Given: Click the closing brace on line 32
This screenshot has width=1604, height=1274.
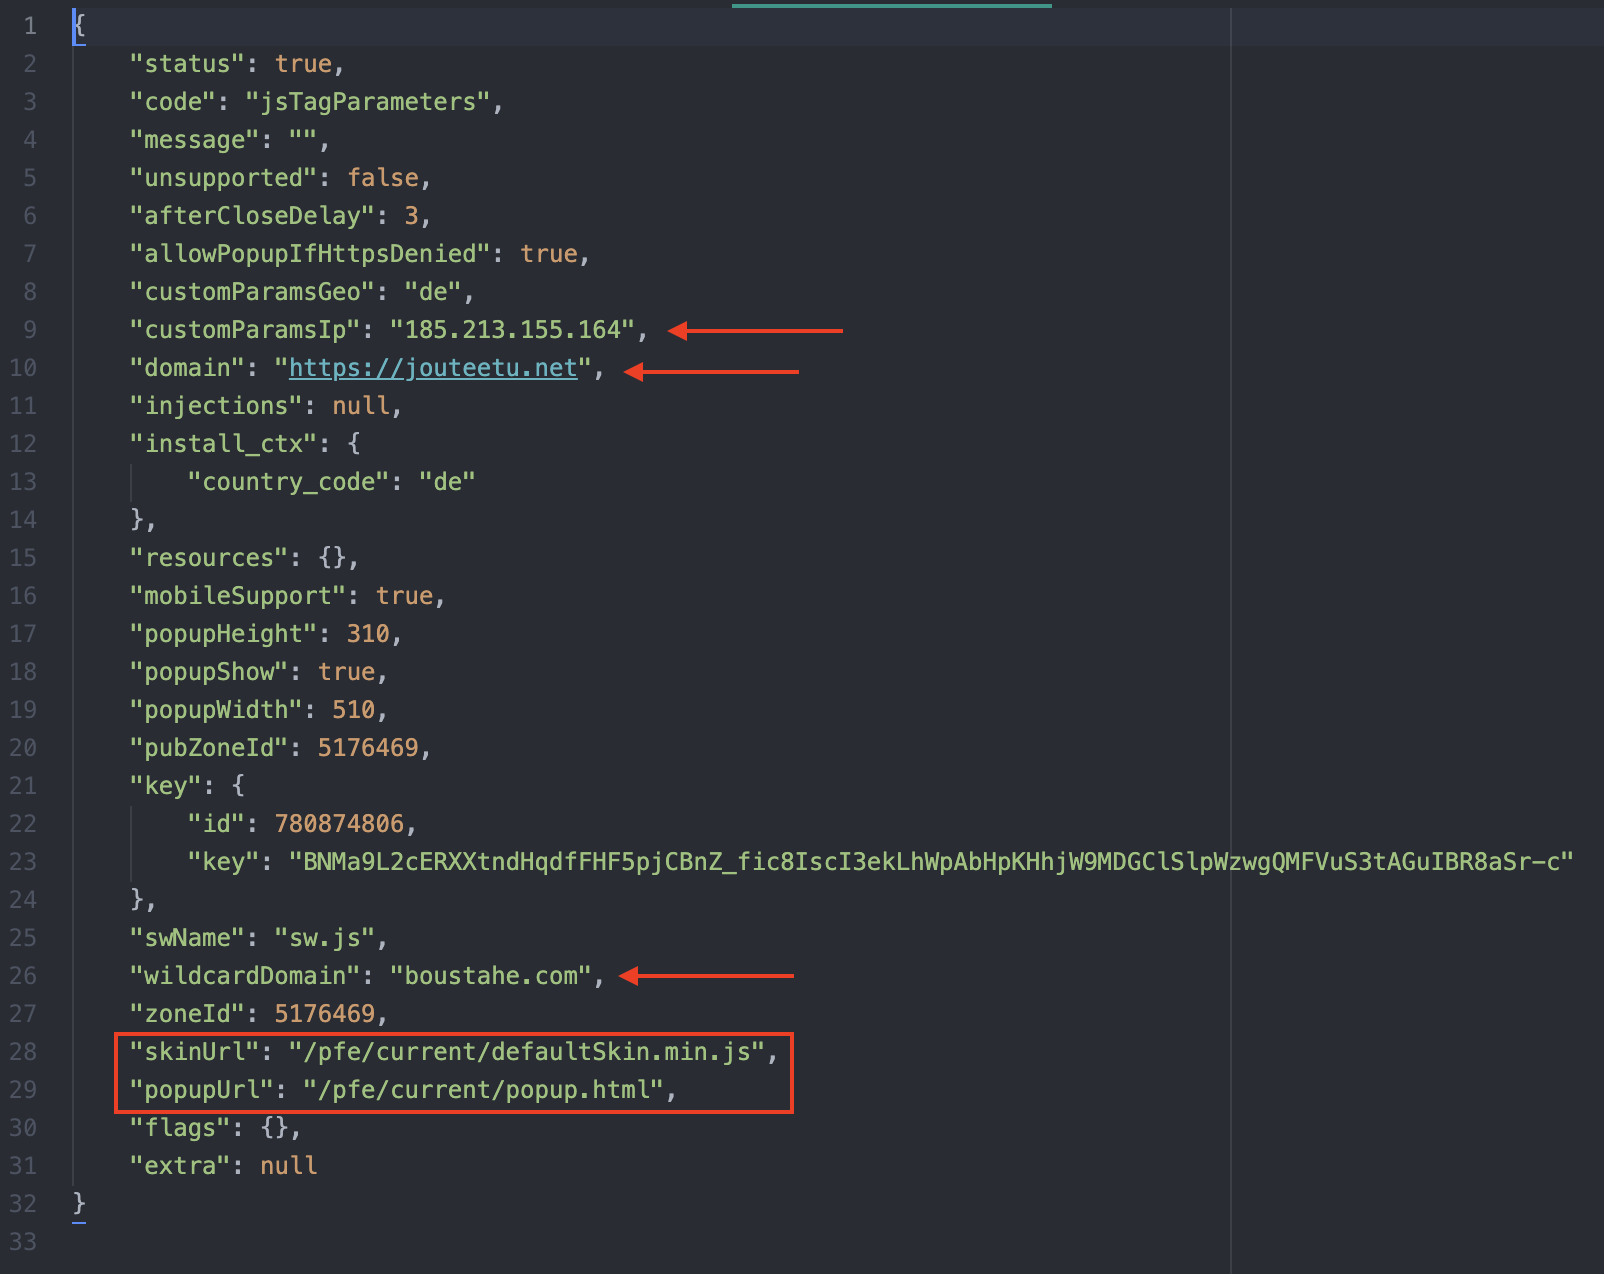Looking at the screenshot, I should coord(79,1204).
